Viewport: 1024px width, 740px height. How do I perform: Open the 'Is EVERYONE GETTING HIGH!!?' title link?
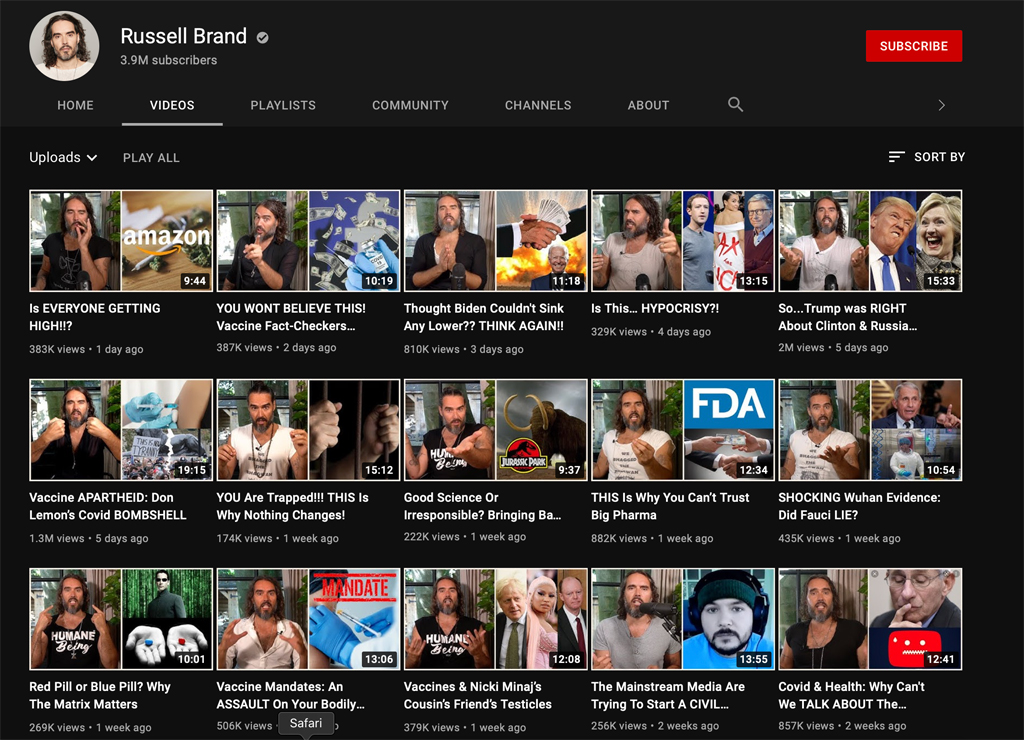(95, 317)
